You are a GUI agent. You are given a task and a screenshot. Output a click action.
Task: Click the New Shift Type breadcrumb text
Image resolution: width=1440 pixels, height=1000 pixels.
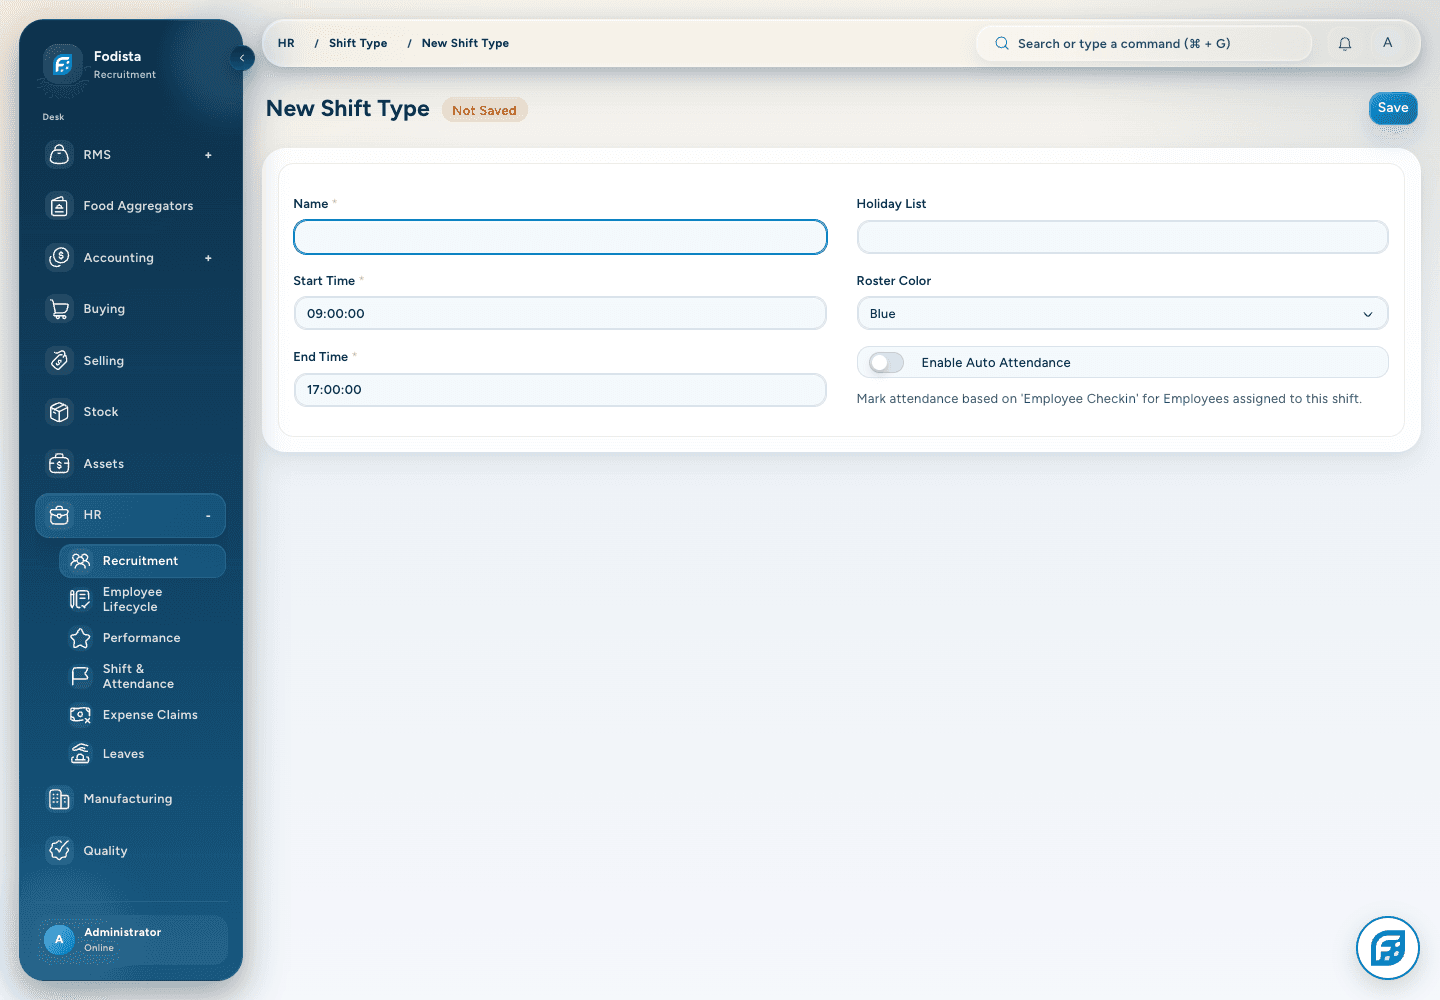[x=465, y=43]
